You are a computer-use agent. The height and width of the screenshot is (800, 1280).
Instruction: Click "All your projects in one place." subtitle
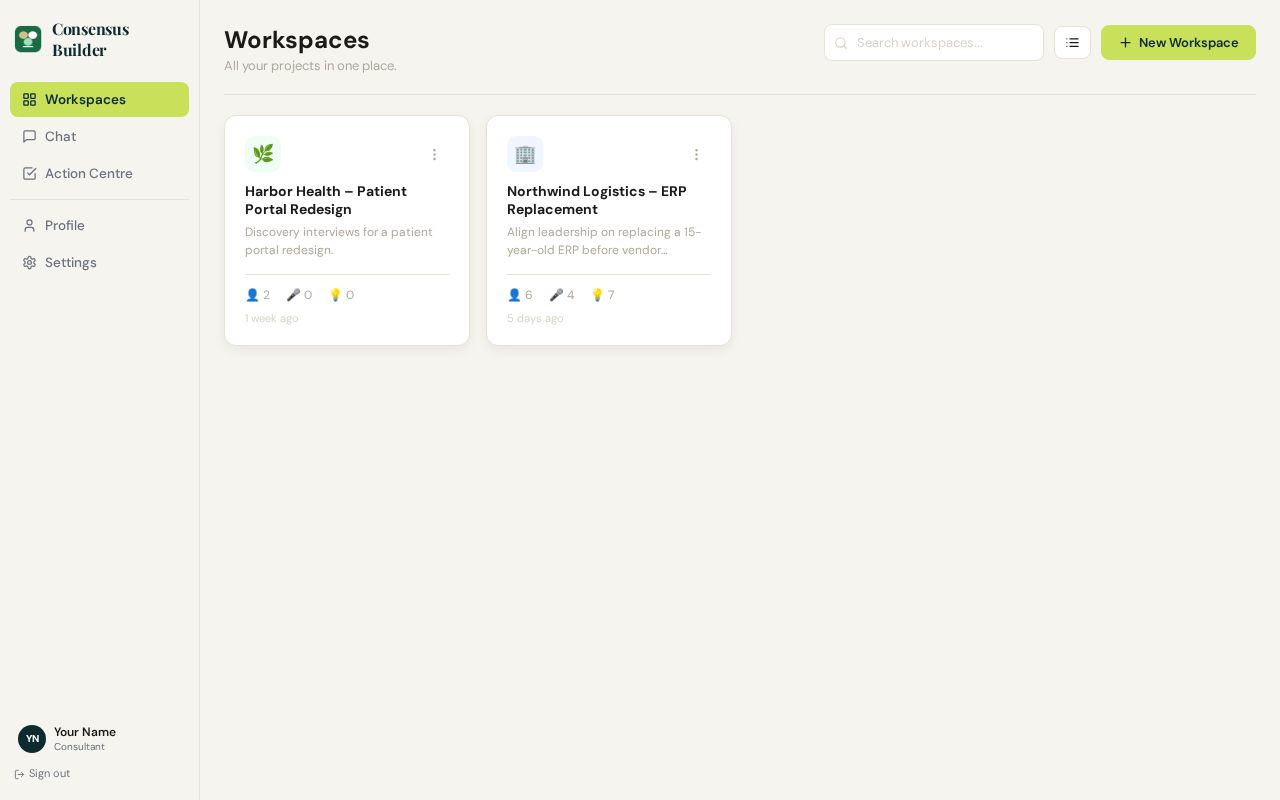tap(310, 66)
